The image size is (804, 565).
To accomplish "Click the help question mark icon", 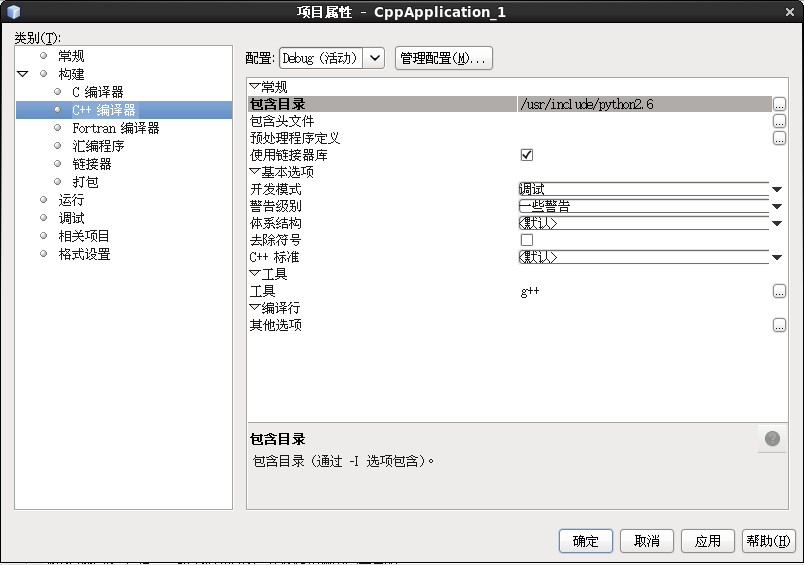I will 772,438.
